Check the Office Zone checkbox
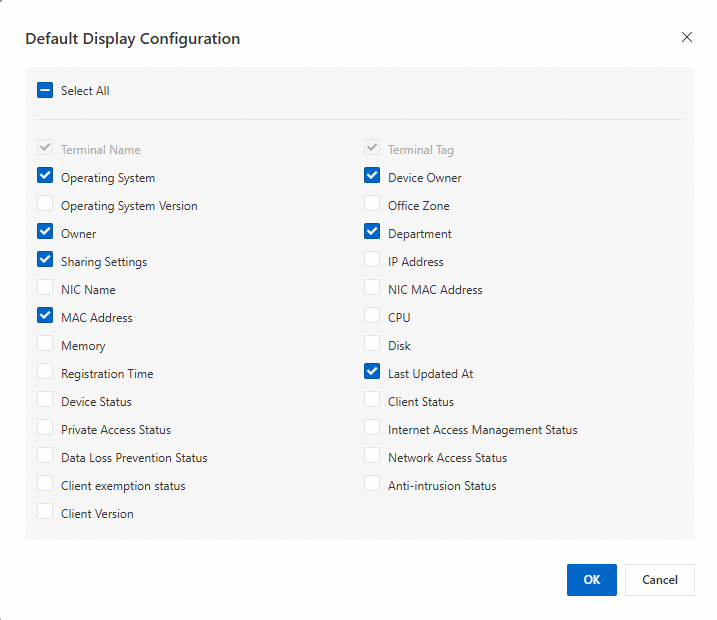 [372, 205]
